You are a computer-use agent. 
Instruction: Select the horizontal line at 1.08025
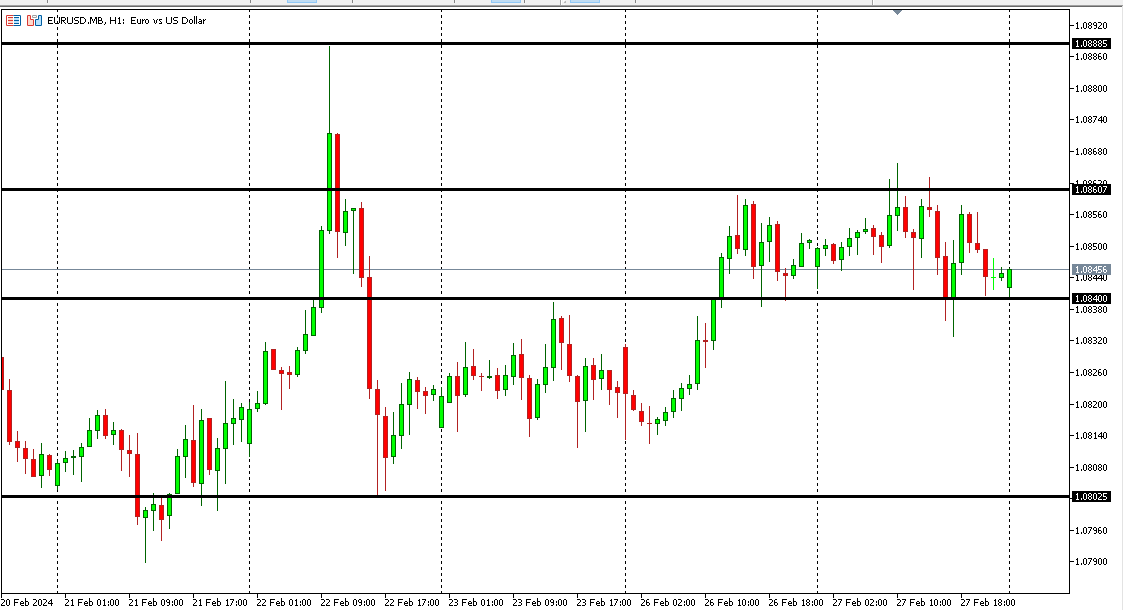[535, 496]
